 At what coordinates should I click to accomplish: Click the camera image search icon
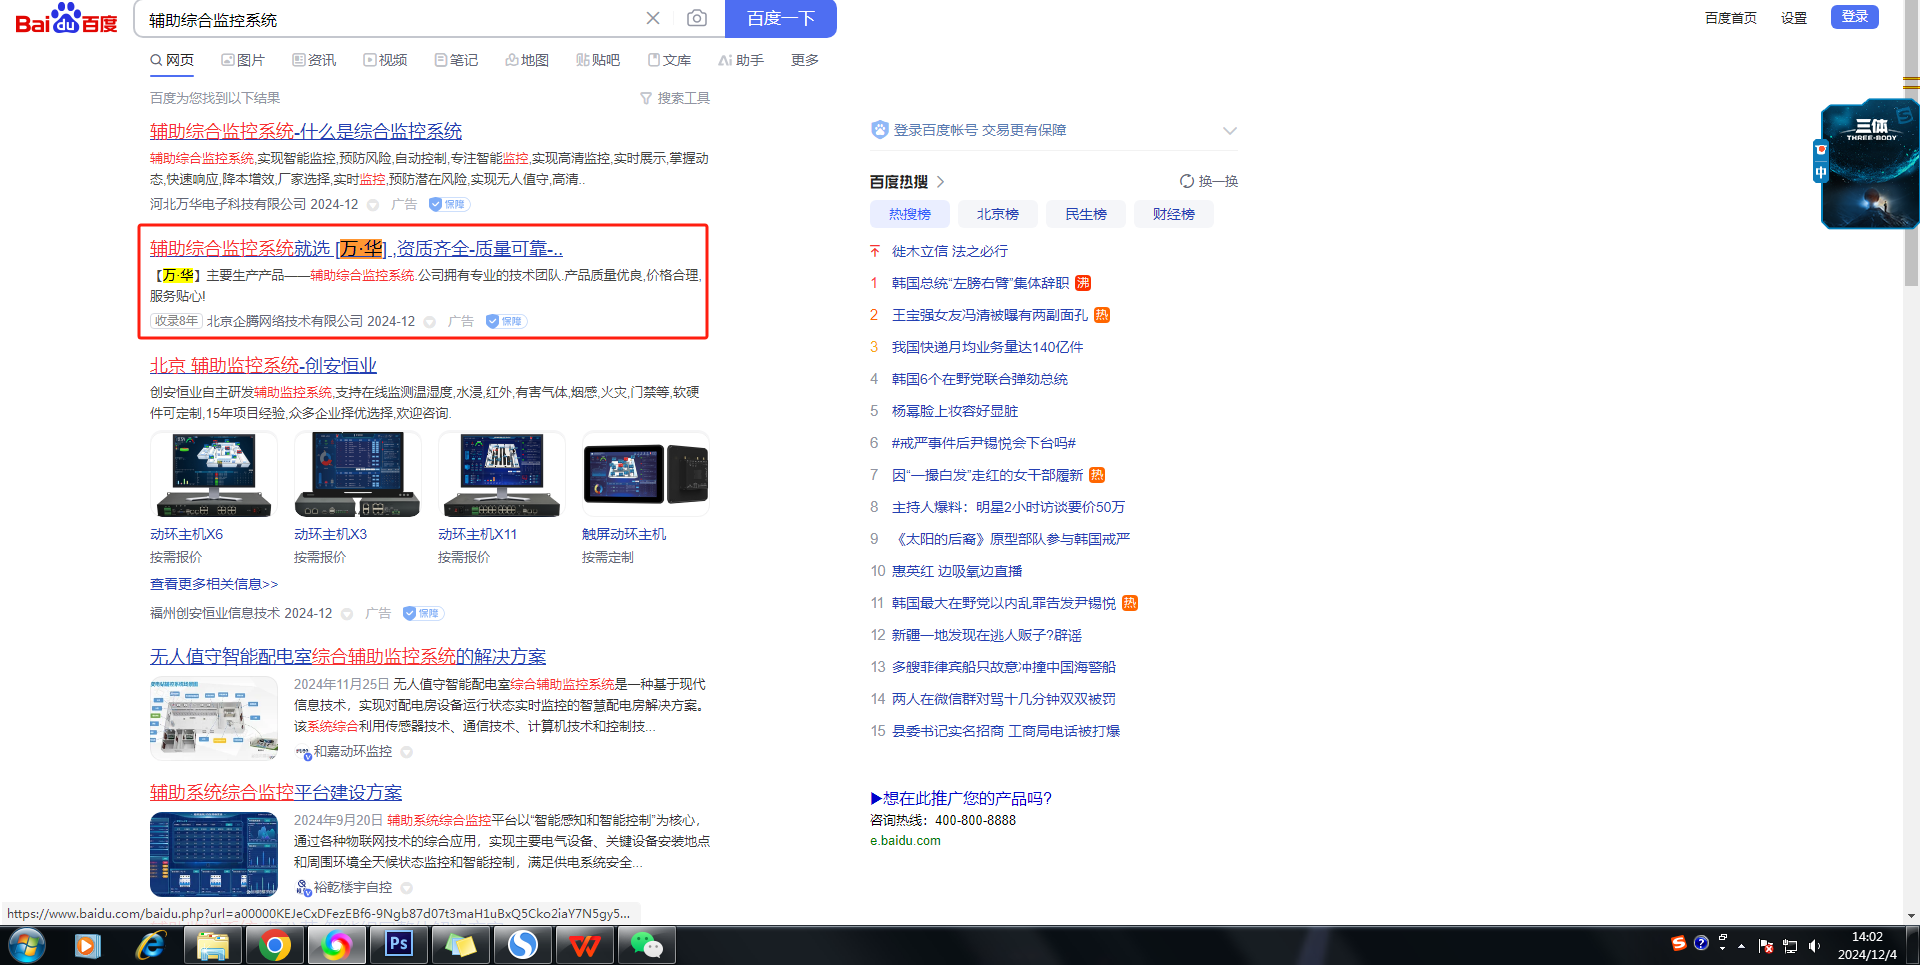[697, 18]
